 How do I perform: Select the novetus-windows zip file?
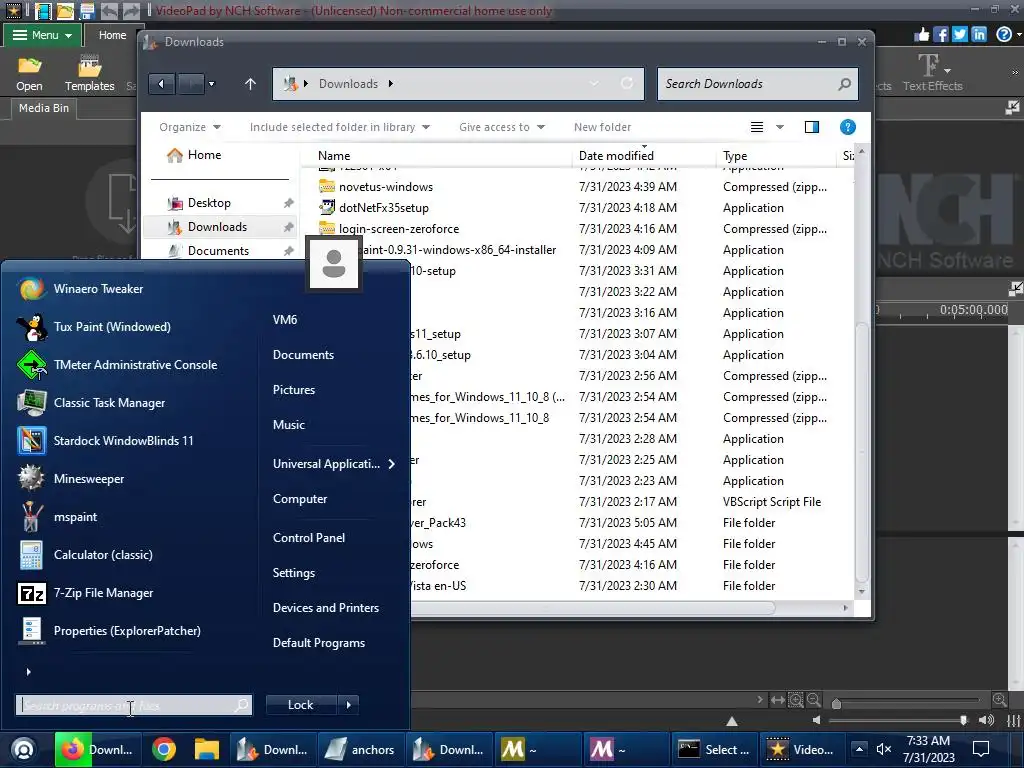pyautogui.click(x=385, y=187)
